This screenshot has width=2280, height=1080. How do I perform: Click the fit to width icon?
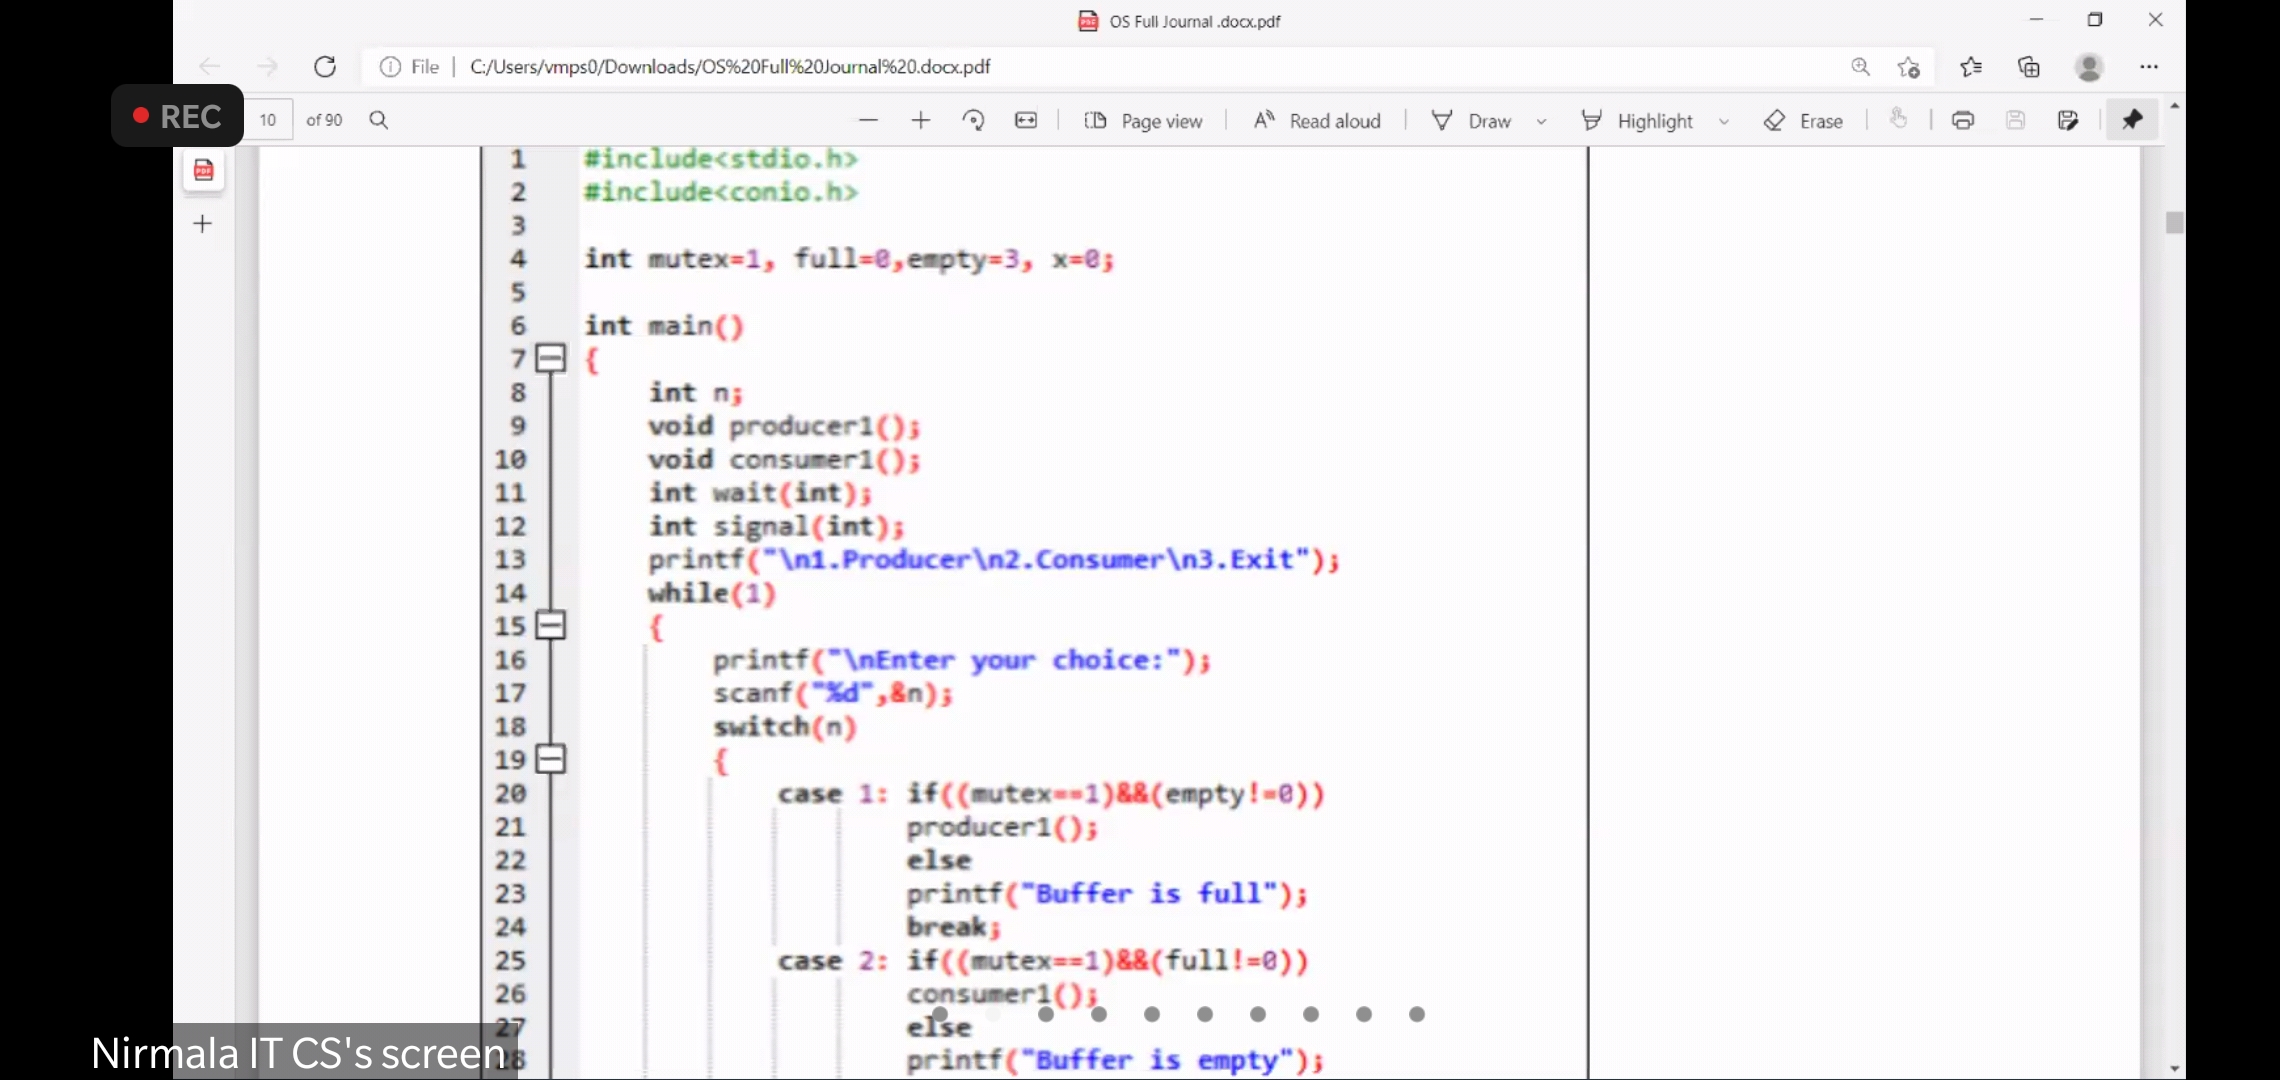(x=1026, y=121)
